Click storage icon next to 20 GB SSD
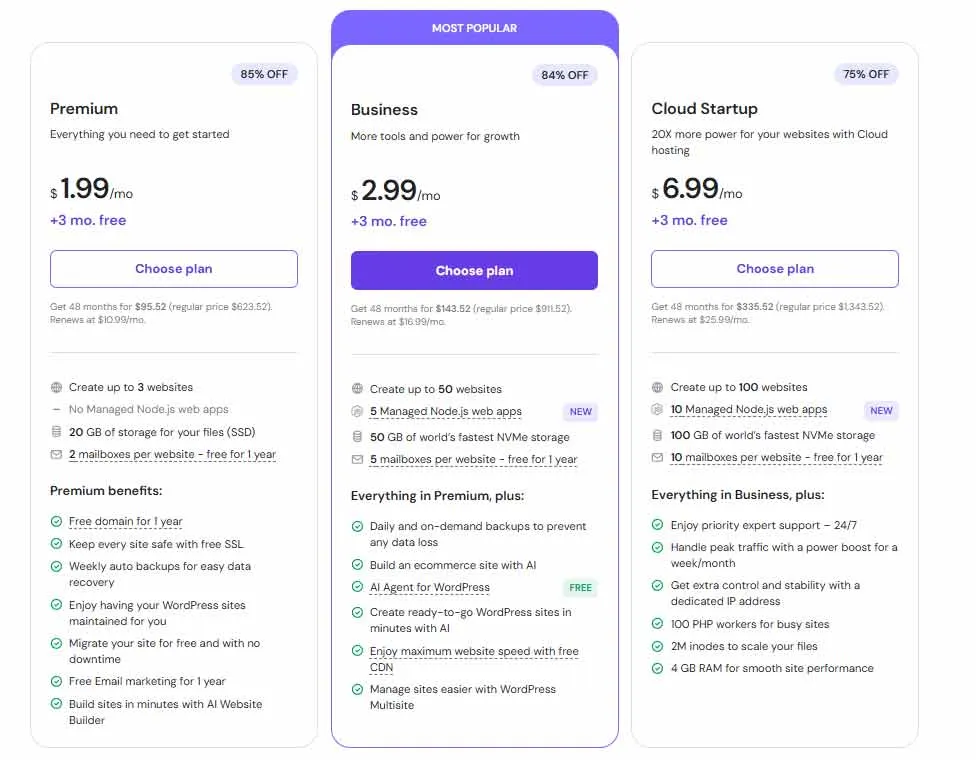 (x=56, y=432)
